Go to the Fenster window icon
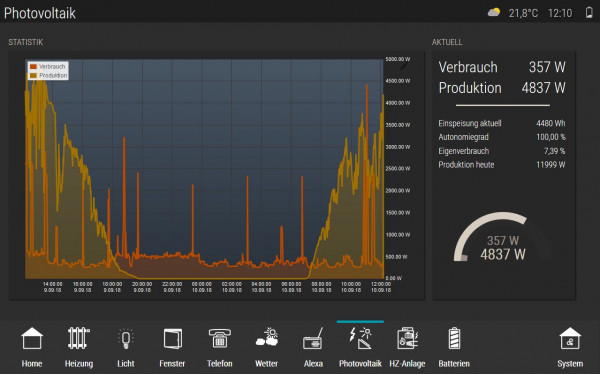600x374 pixels. pyautogui.click(x=172, y=338)
